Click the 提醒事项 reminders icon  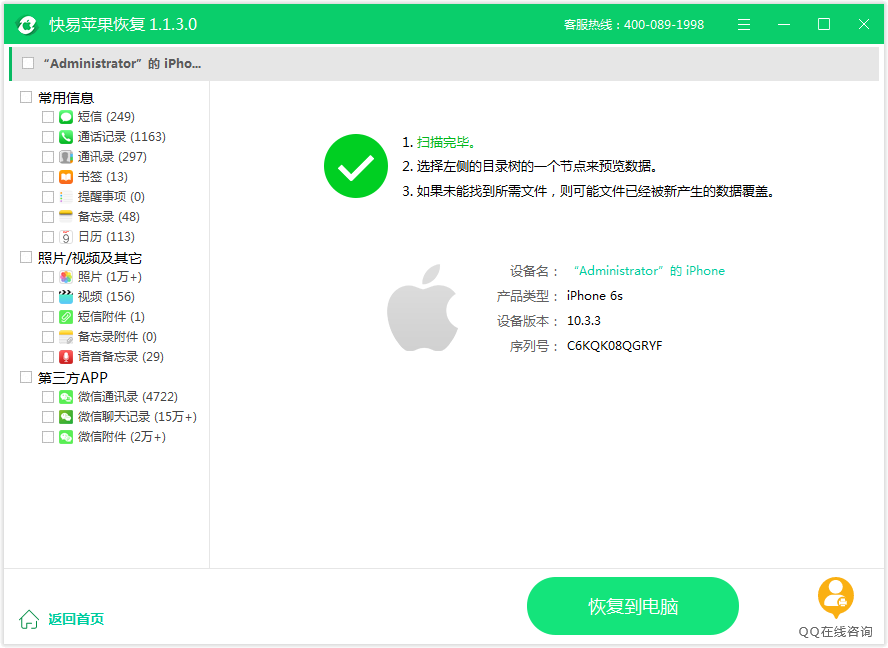tap(66, 197)
